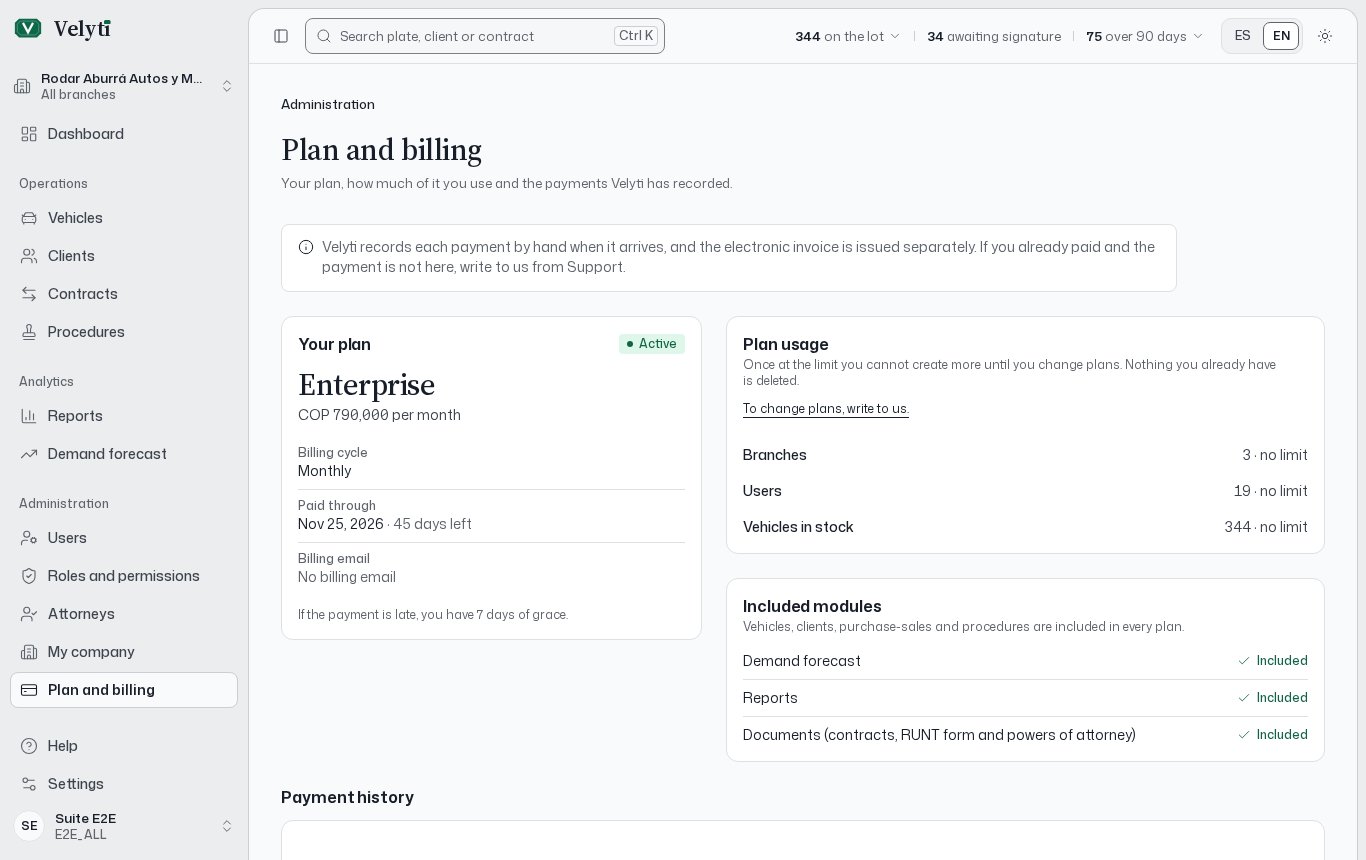
Task: Navigate to Demand forecast
Action: (124, 454)
